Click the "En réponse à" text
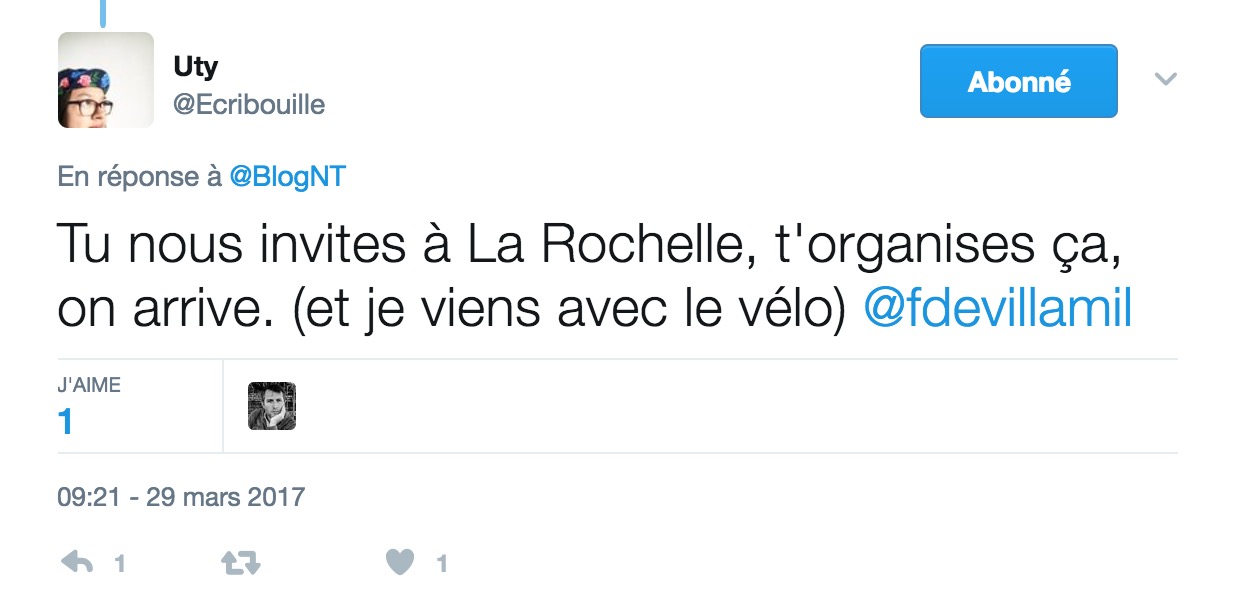 140,177
